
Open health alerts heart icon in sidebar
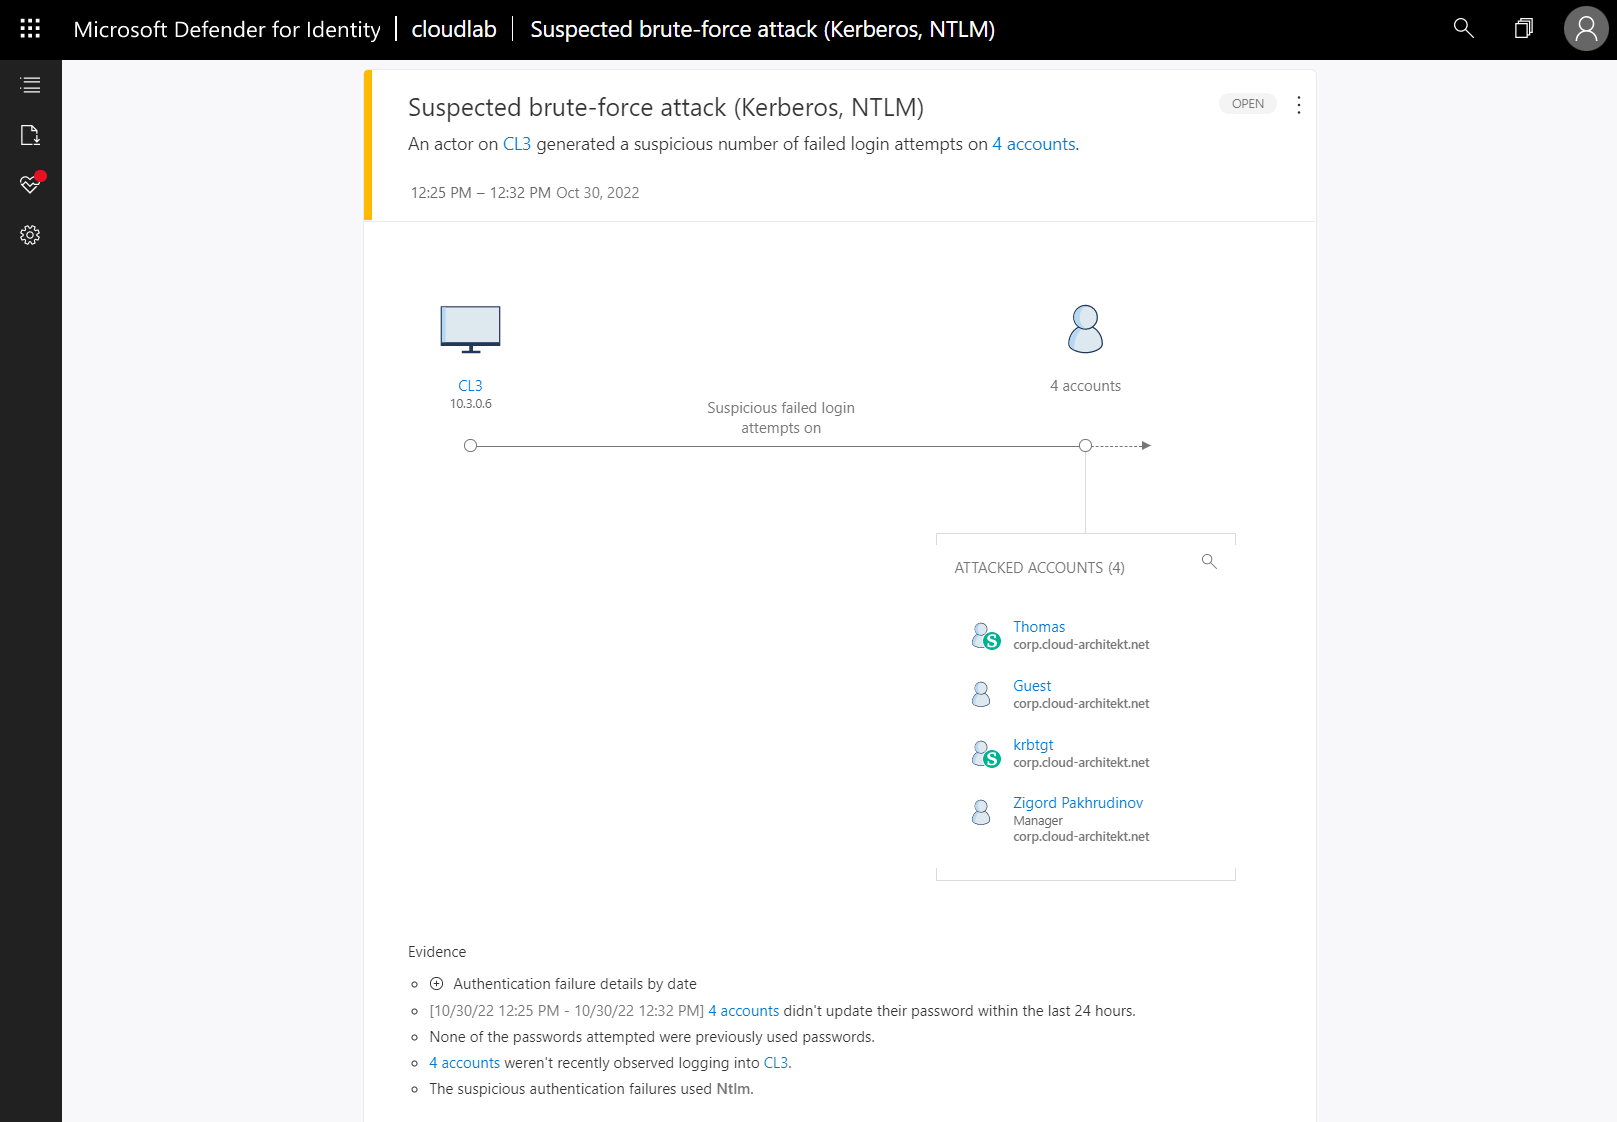pos(31,184)
